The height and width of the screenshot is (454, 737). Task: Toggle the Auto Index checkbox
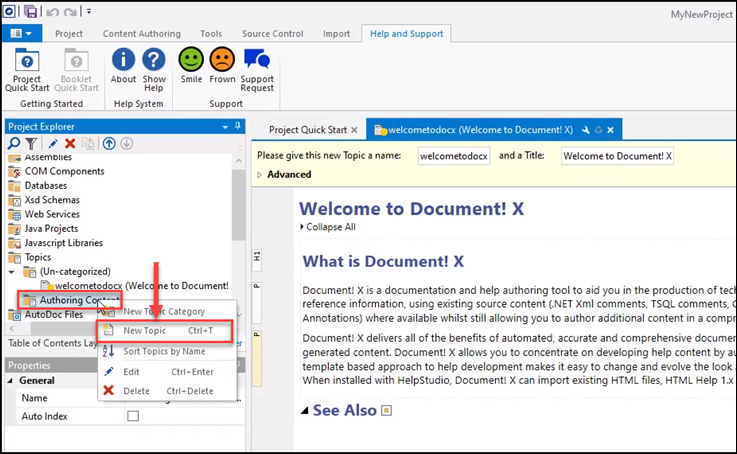pyautogui.click(x=133, y=416)
